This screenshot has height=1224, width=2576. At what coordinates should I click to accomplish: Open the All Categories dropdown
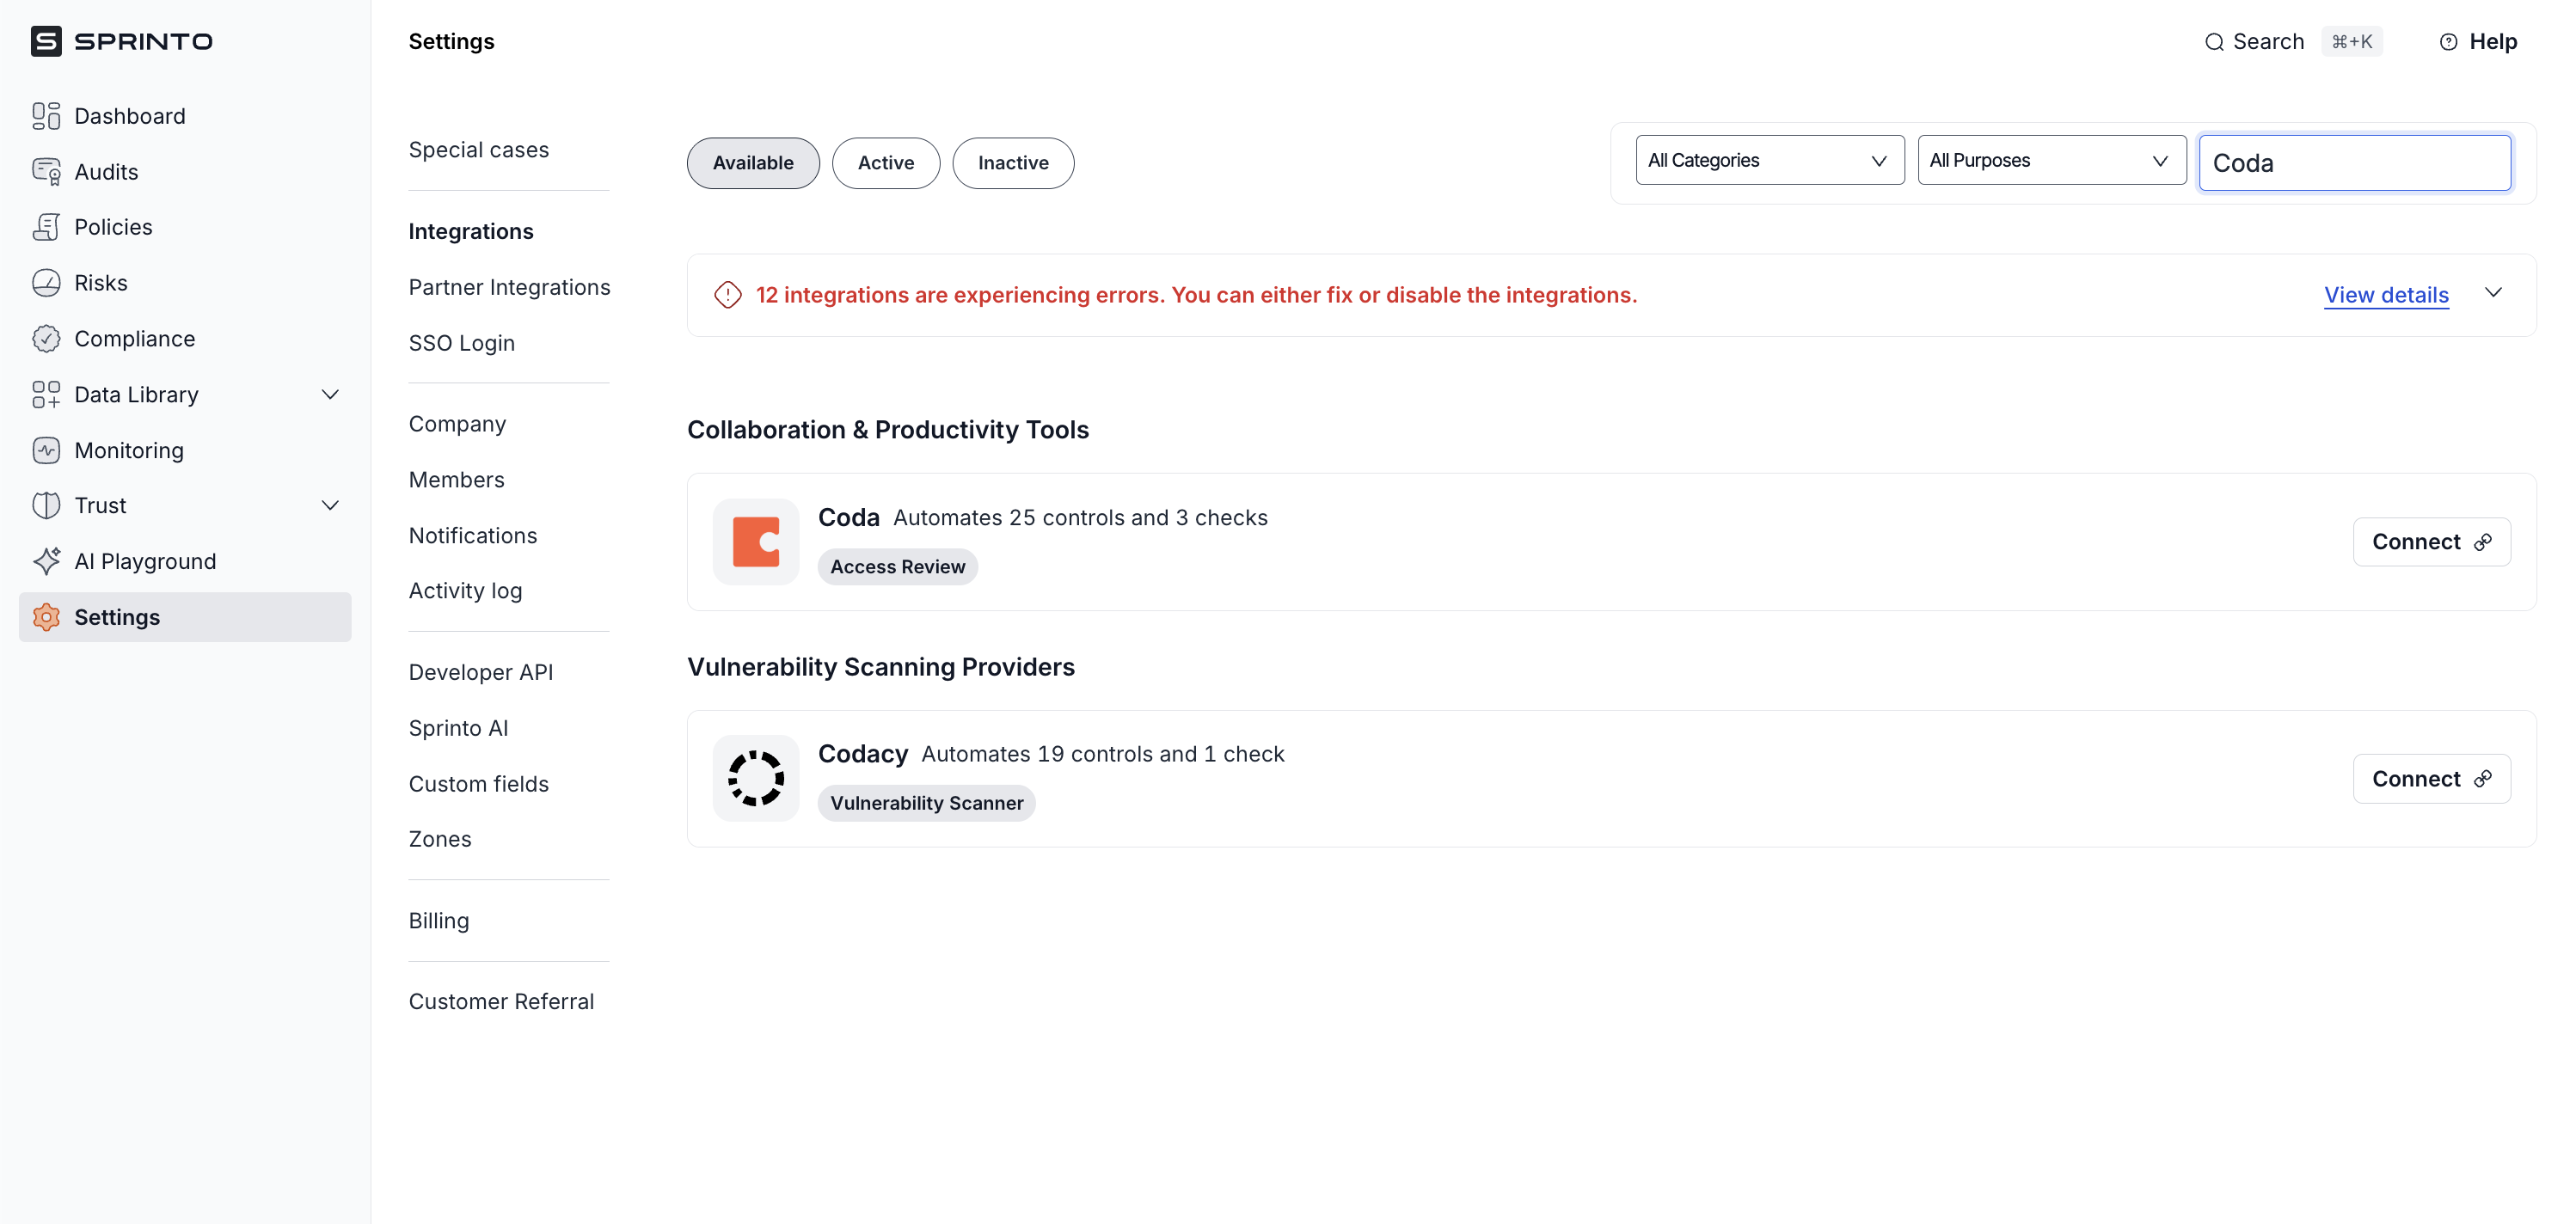1768,160
